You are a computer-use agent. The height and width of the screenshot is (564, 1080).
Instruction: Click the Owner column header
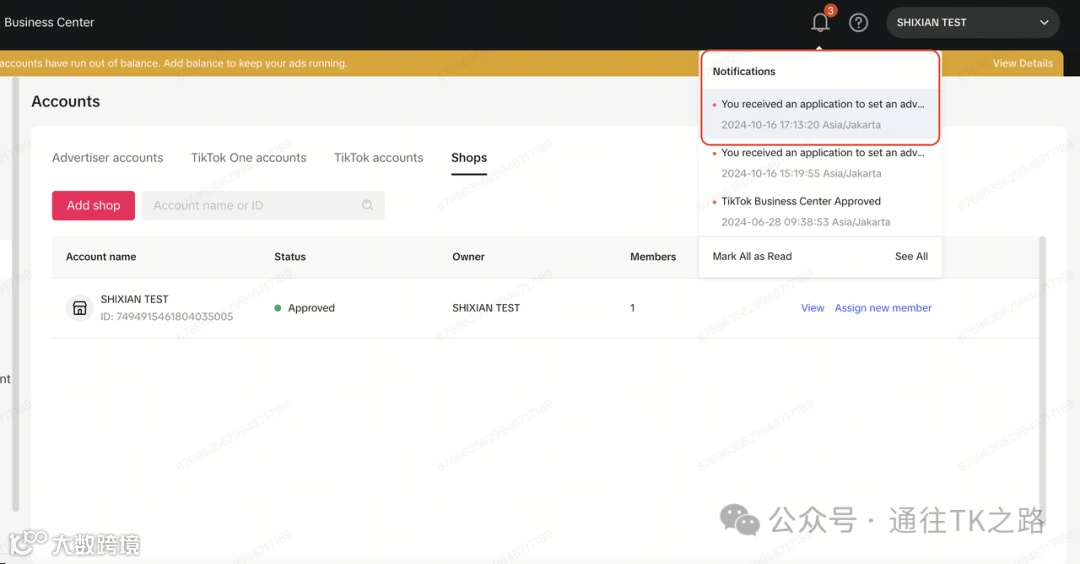(x=468, y=257)
